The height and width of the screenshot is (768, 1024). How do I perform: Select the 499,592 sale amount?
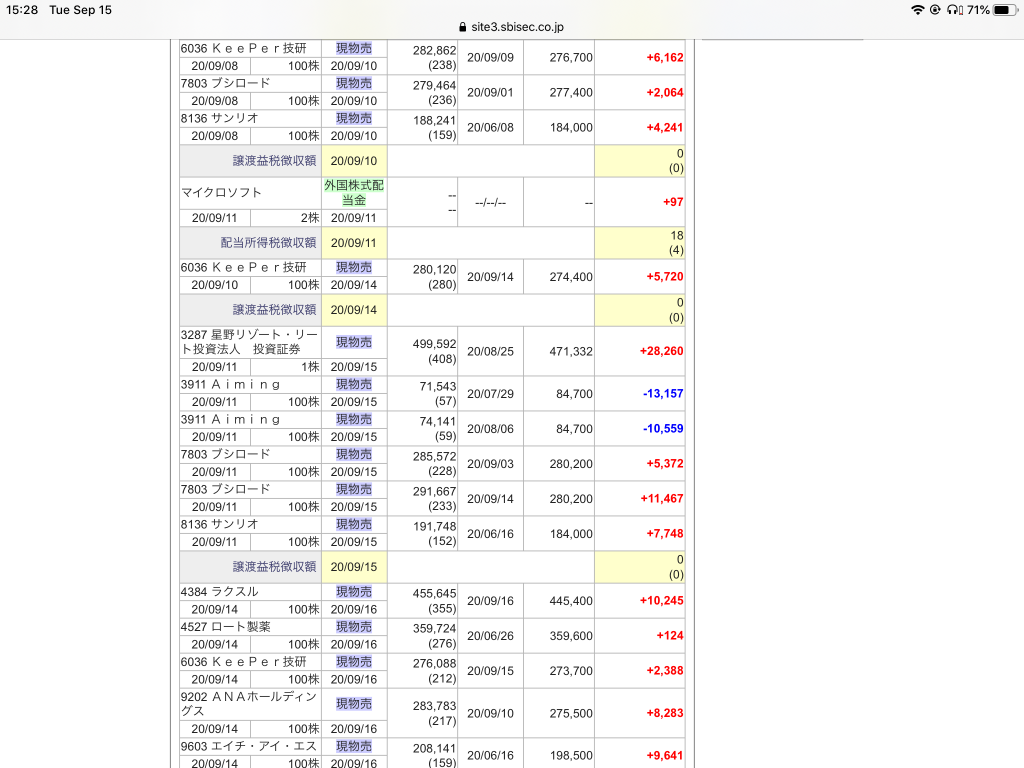[x=434, y=344]
